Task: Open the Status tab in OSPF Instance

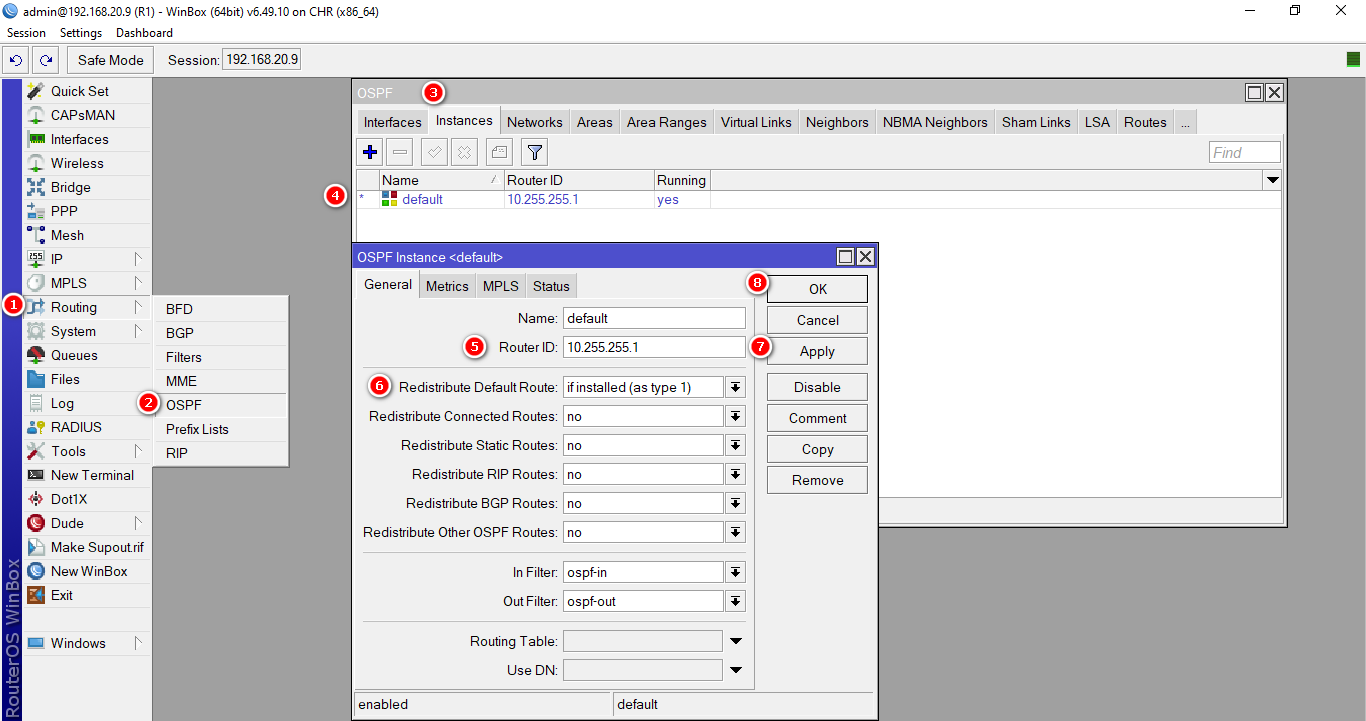Action: (551, 286)
